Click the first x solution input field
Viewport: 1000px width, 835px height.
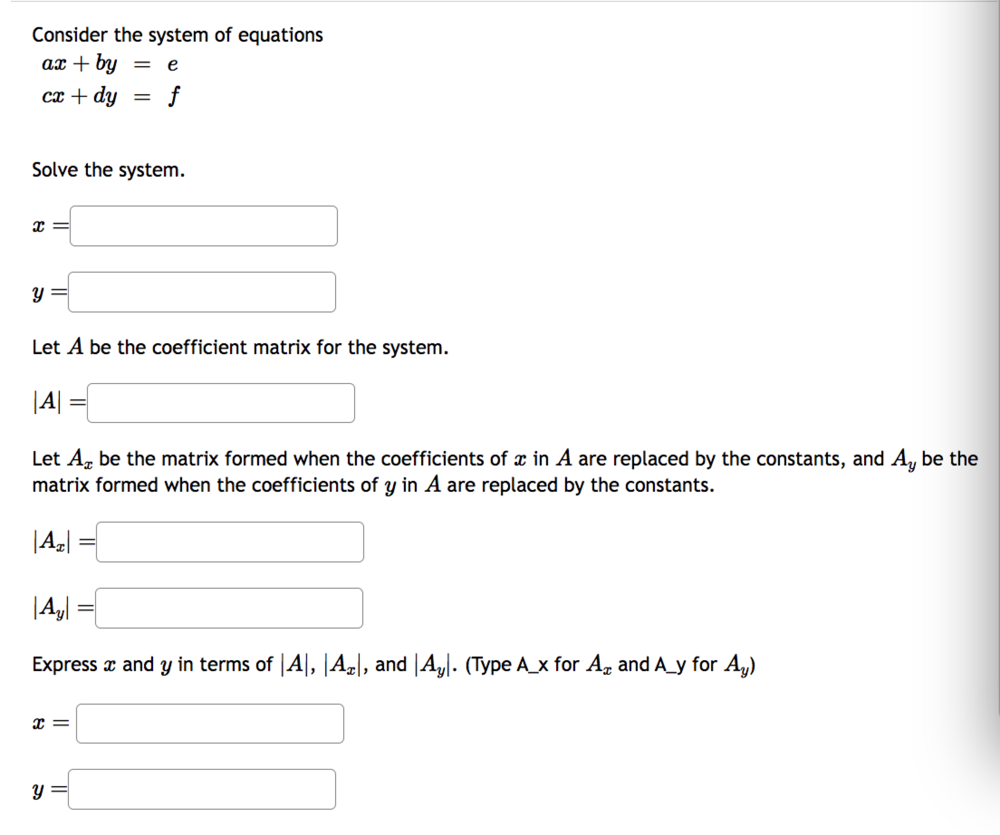click(203, 225)
